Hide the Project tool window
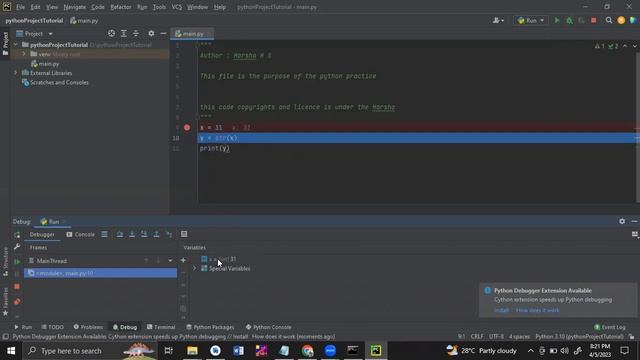Viewport: 640px width, 360px height. tap(163, 33)
